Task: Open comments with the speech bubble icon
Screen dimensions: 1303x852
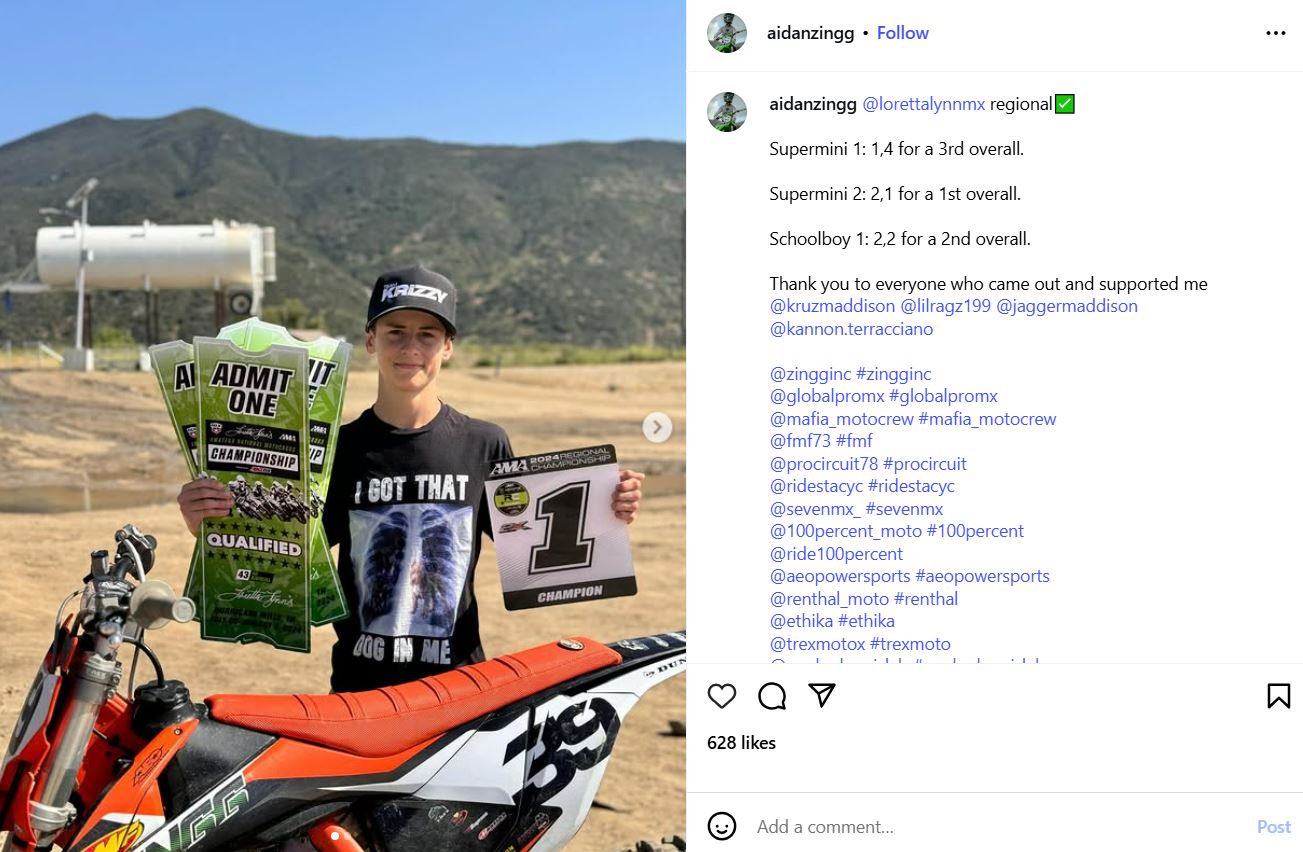Action: [x=772, y=696]
